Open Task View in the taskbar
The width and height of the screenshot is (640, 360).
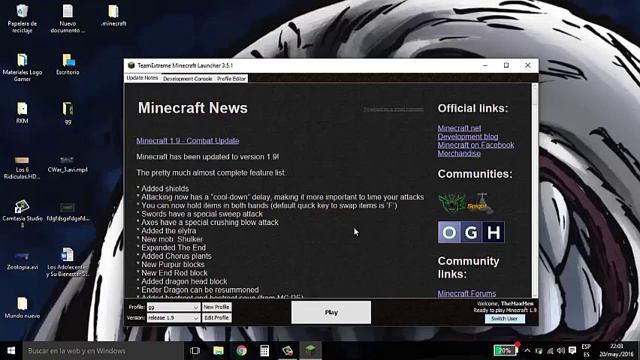(x=195, y=351)
